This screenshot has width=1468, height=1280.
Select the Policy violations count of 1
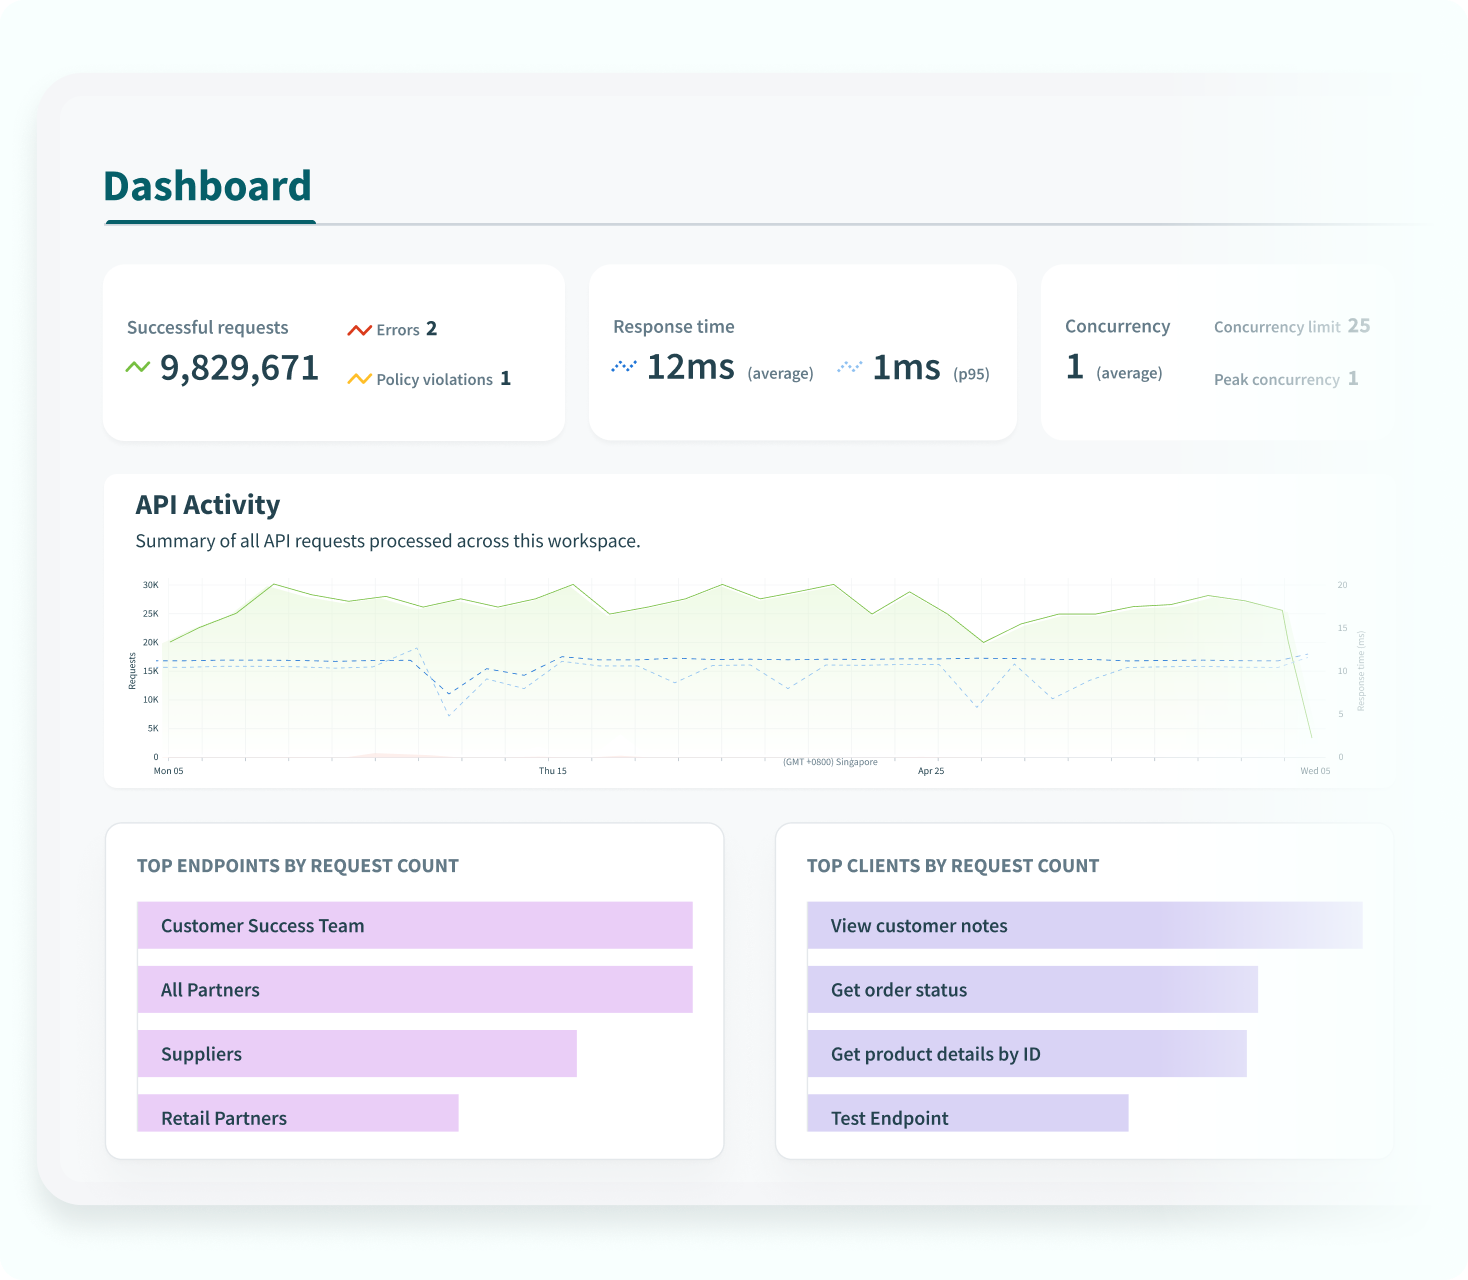506,379
